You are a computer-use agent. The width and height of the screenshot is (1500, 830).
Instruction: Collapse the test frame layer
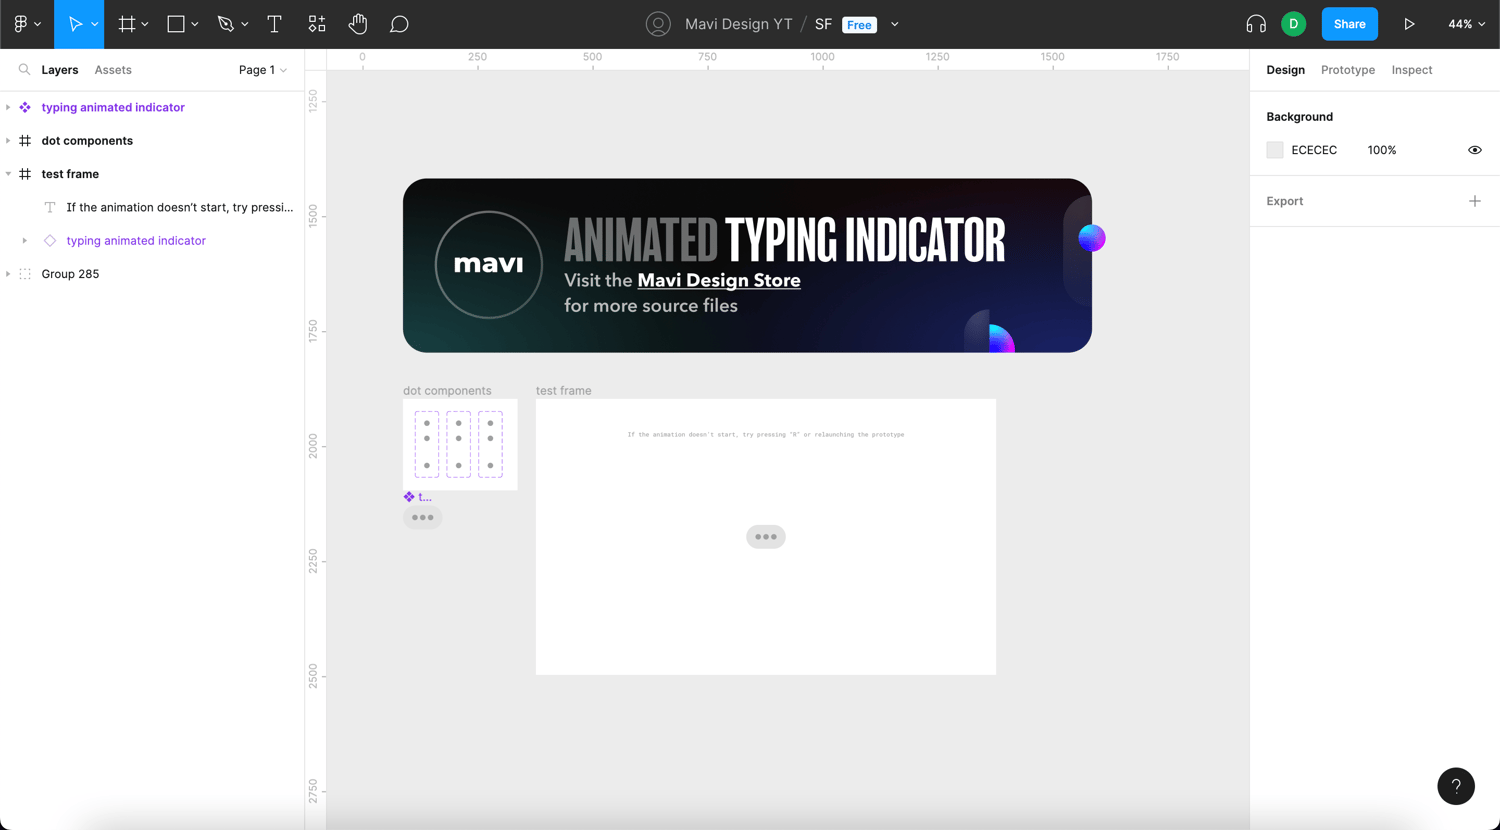tap(8, 174)
